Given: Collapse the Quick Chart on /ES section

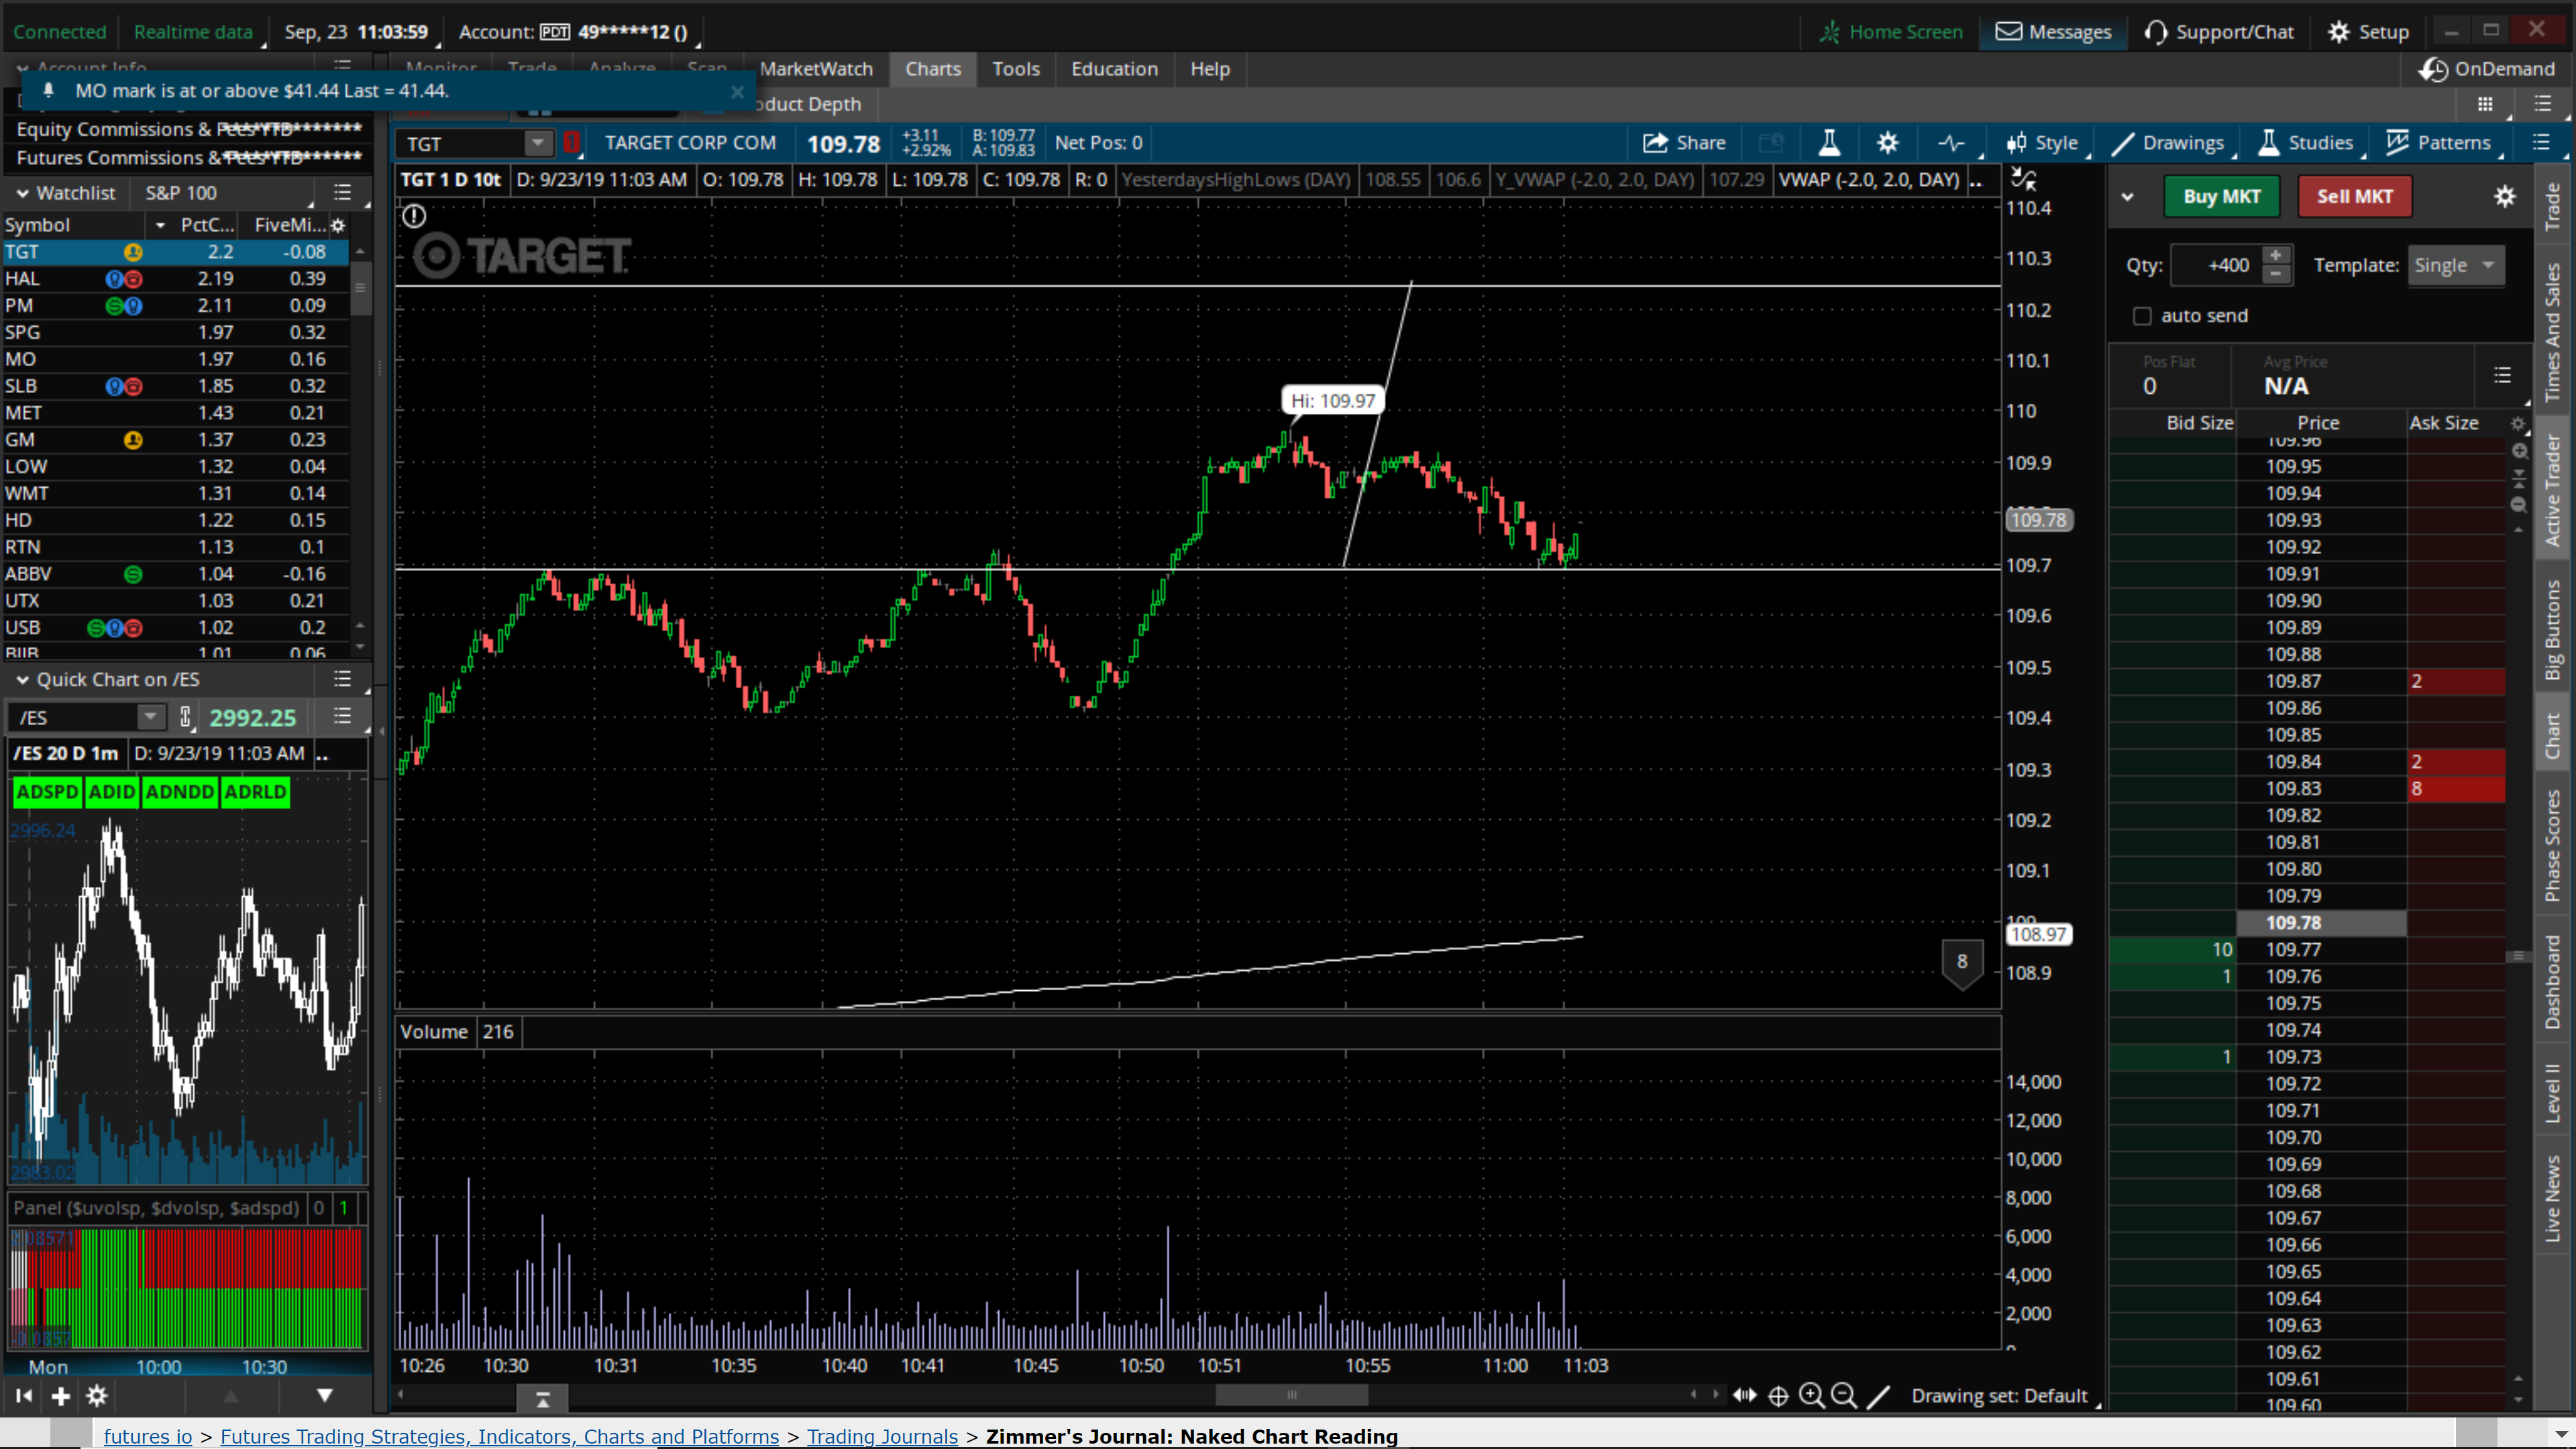Looking at the screenshot, I should (x=22, y=680).
